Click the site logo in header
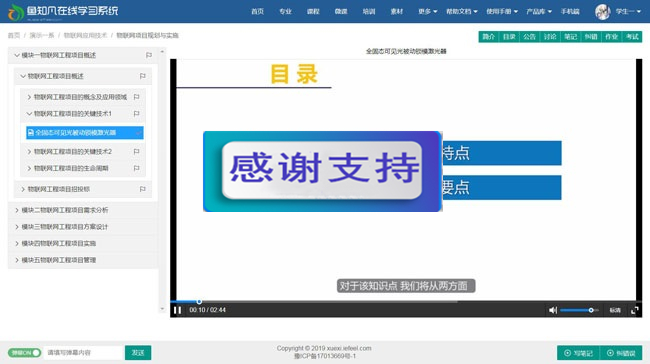650x364 pixels. click(63, 12)
